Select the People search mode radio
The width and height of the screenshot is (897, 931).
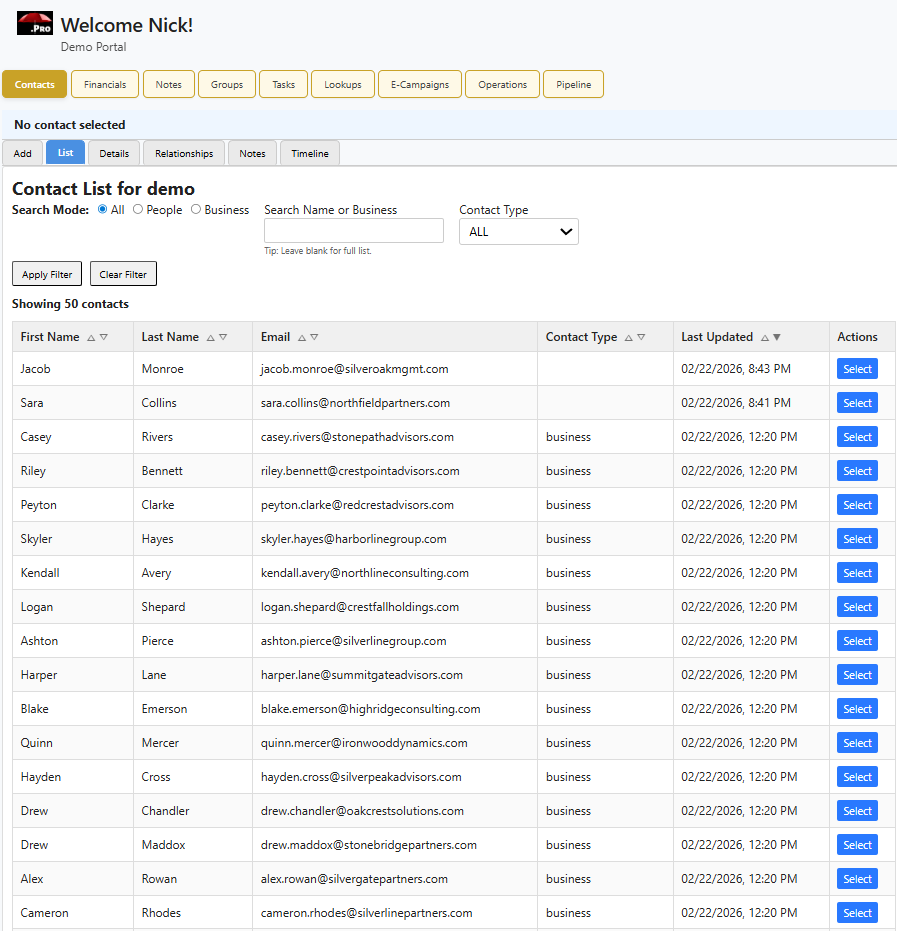coord(138,209)
